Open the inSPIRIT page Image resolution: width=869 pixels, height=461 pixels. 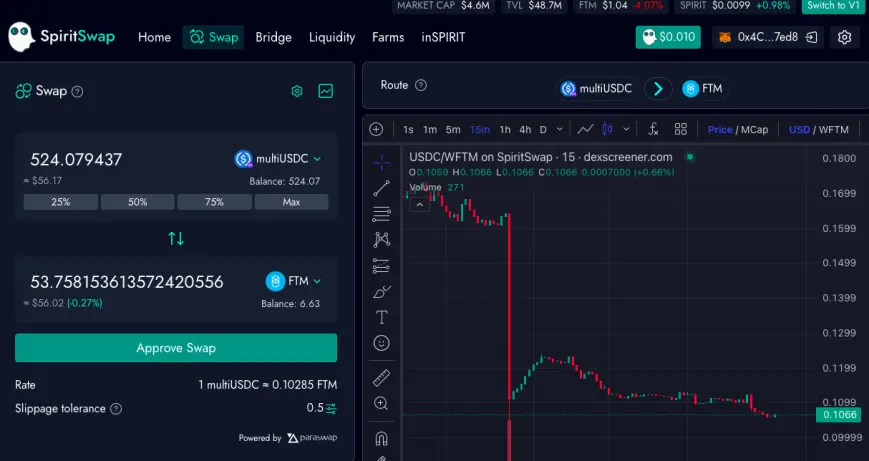[443, 37]
